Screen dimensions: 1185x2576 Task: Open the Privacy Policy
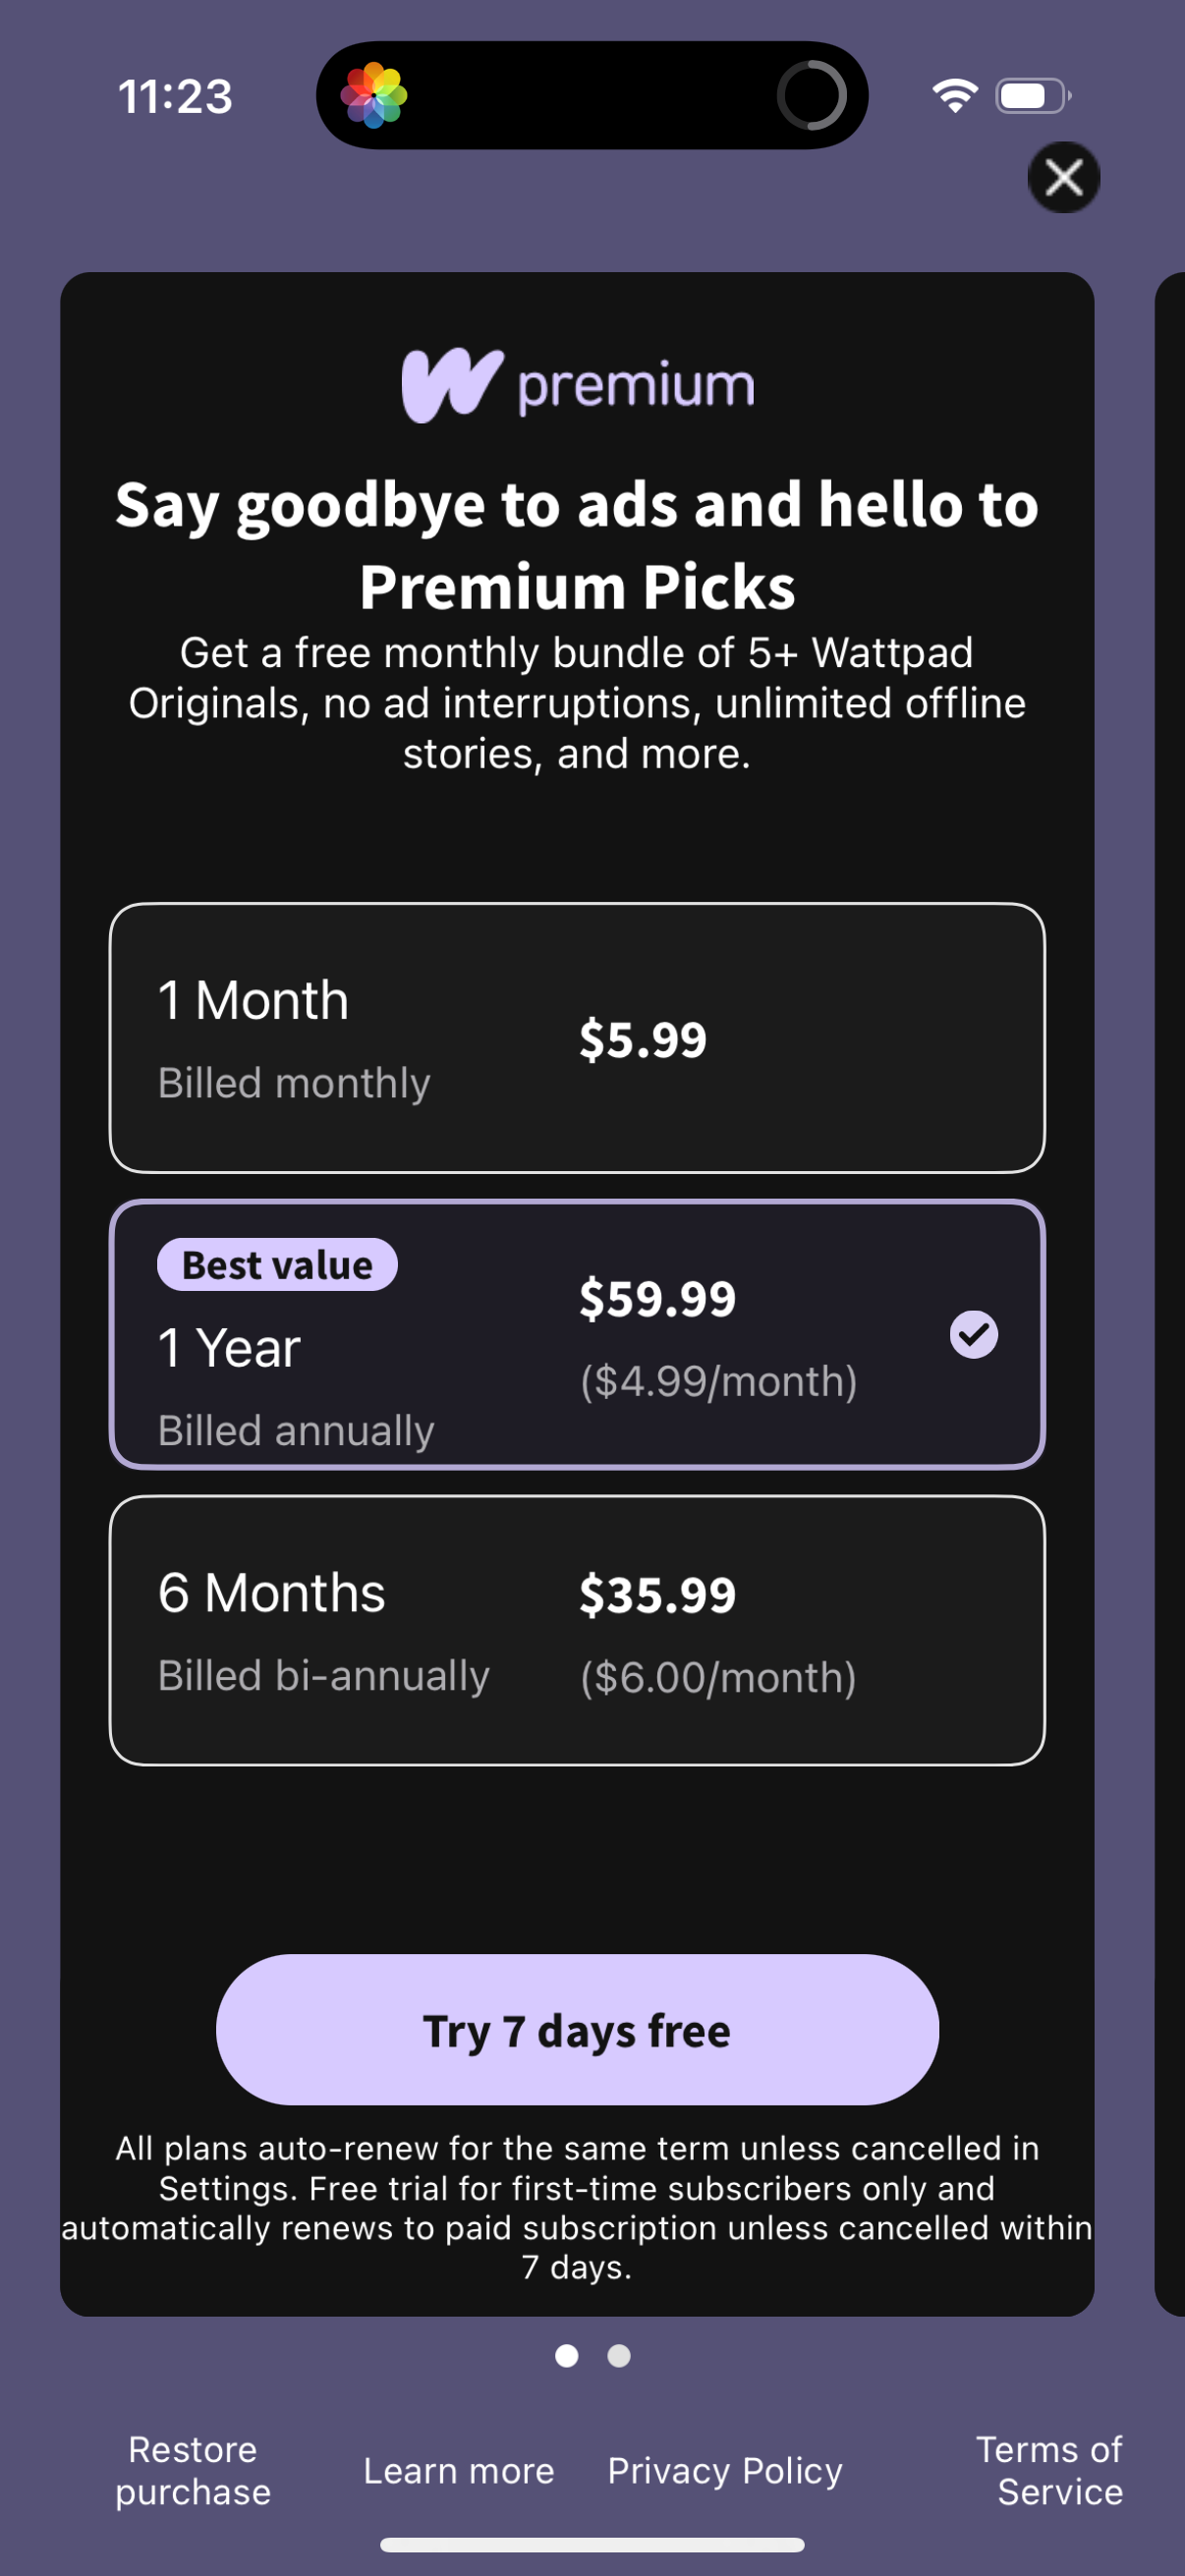point(725,2471)
